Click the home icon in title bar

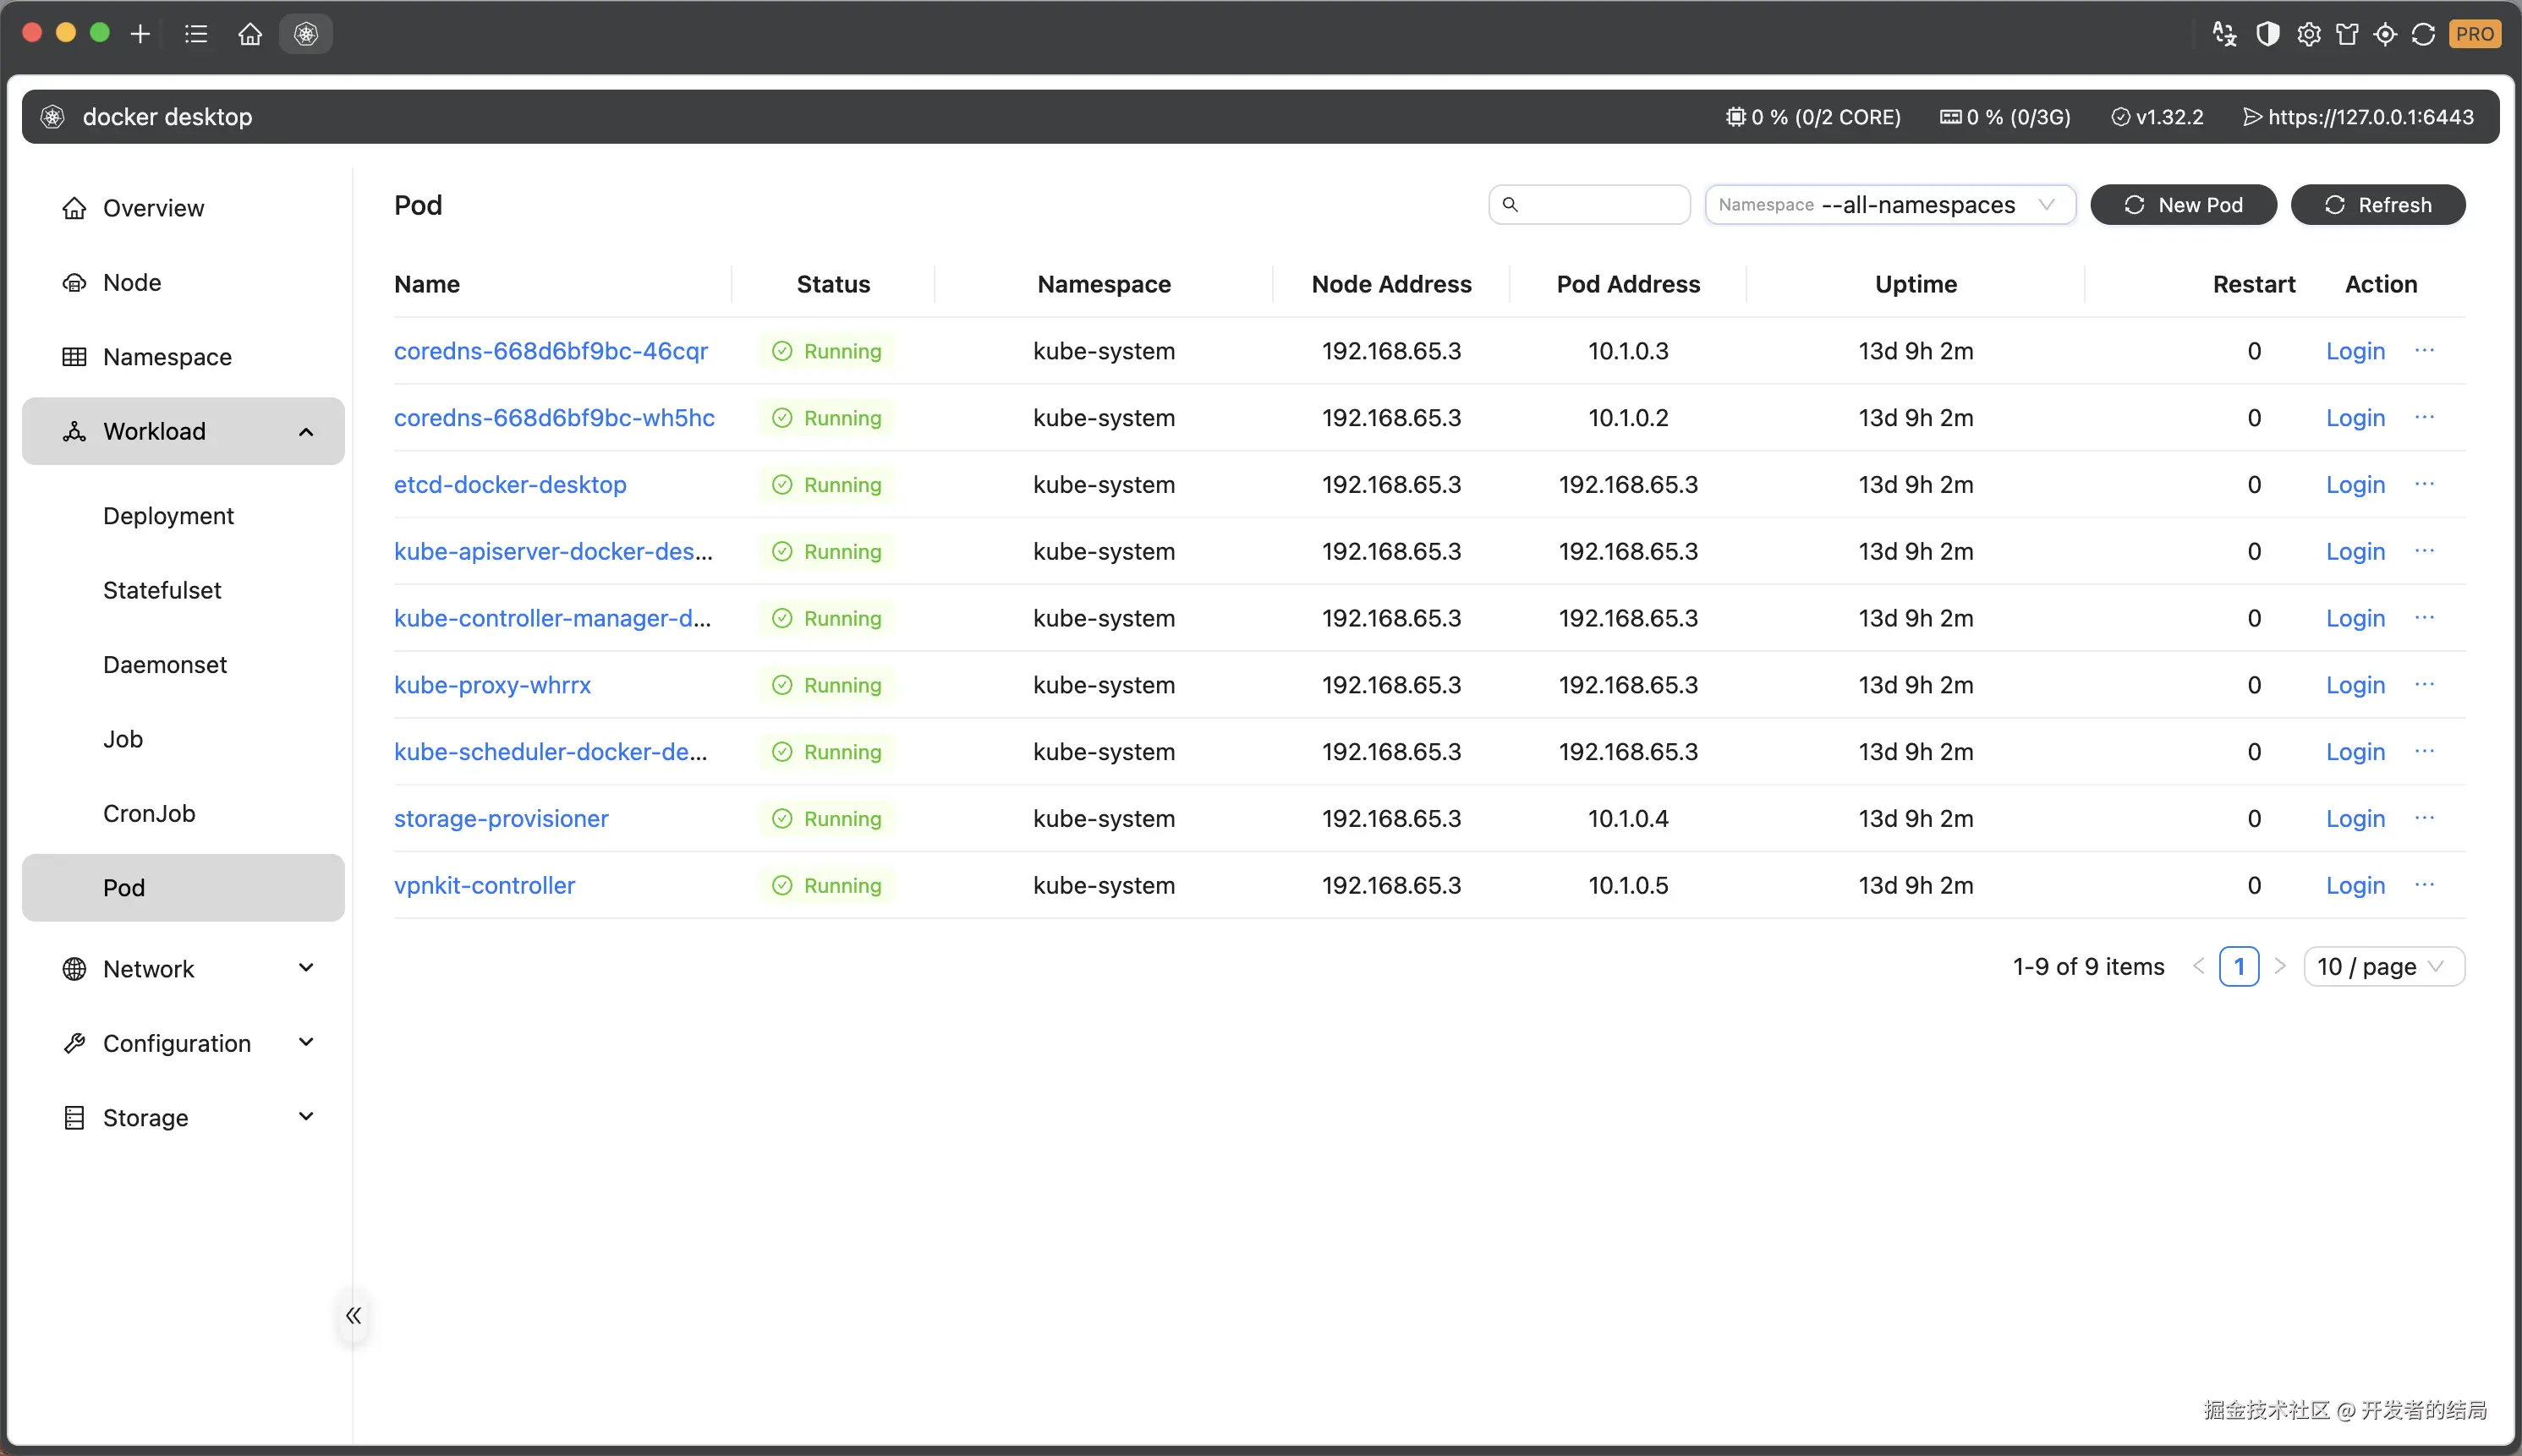250,34
